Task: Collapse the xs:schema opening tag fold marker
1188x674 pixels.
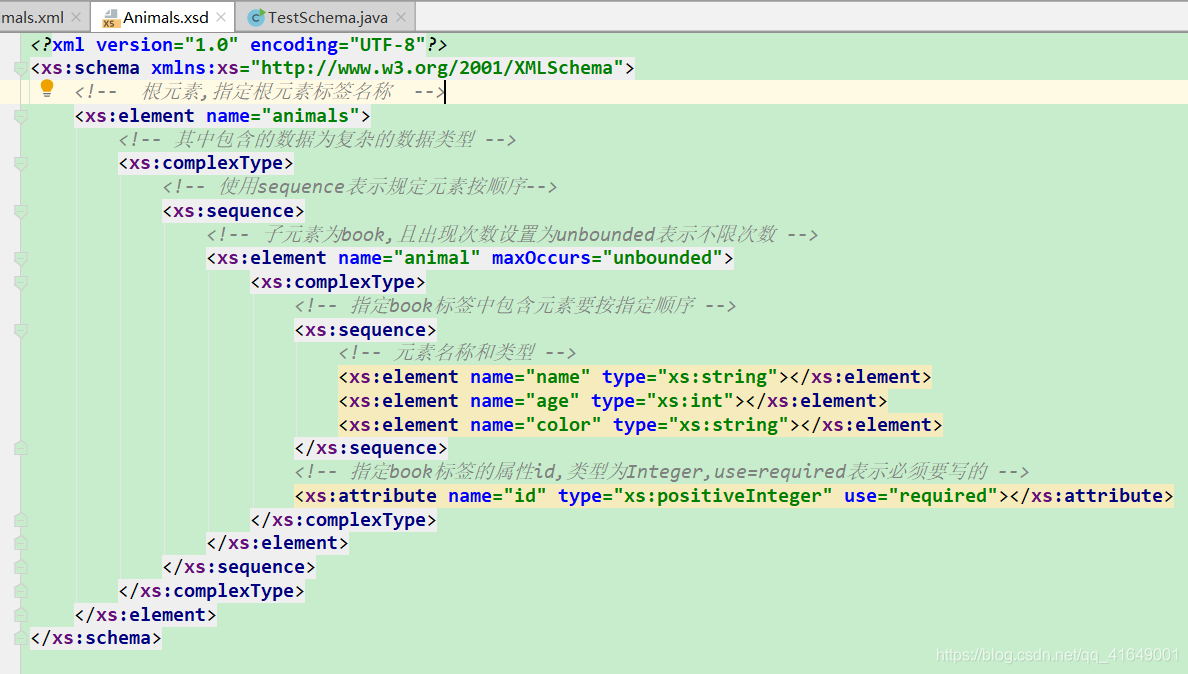Action: coord(20,69)
